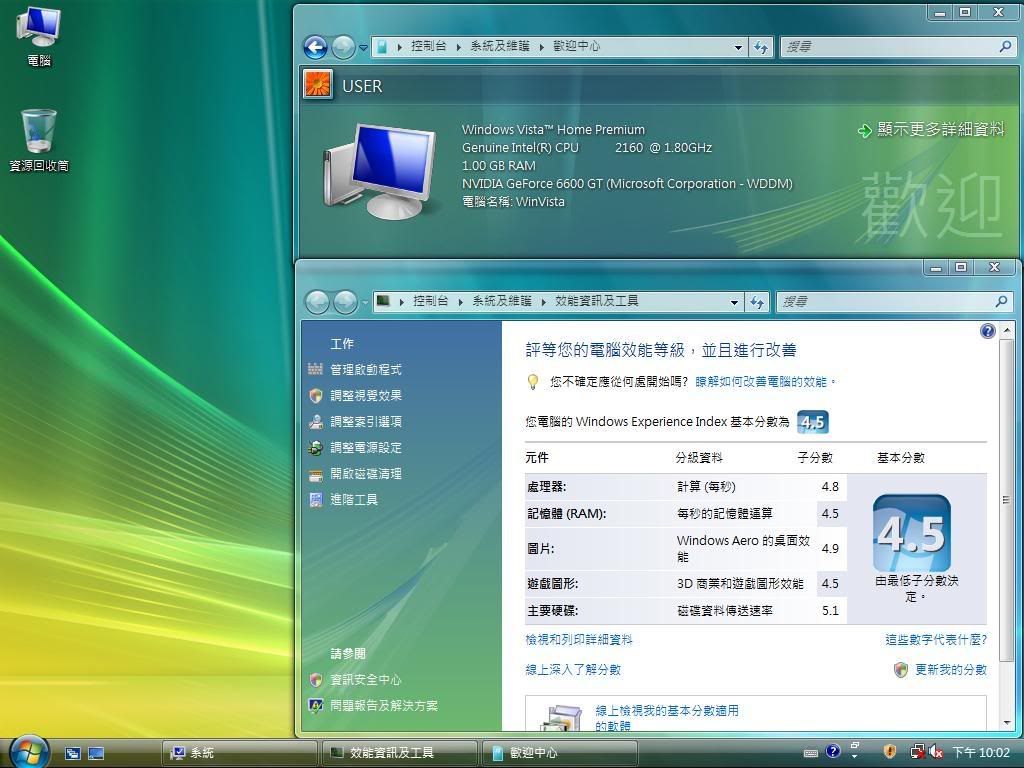The image size is (1024, 768).
Task: Open 開啟磁碟清理 task
Action: (366, 474)
